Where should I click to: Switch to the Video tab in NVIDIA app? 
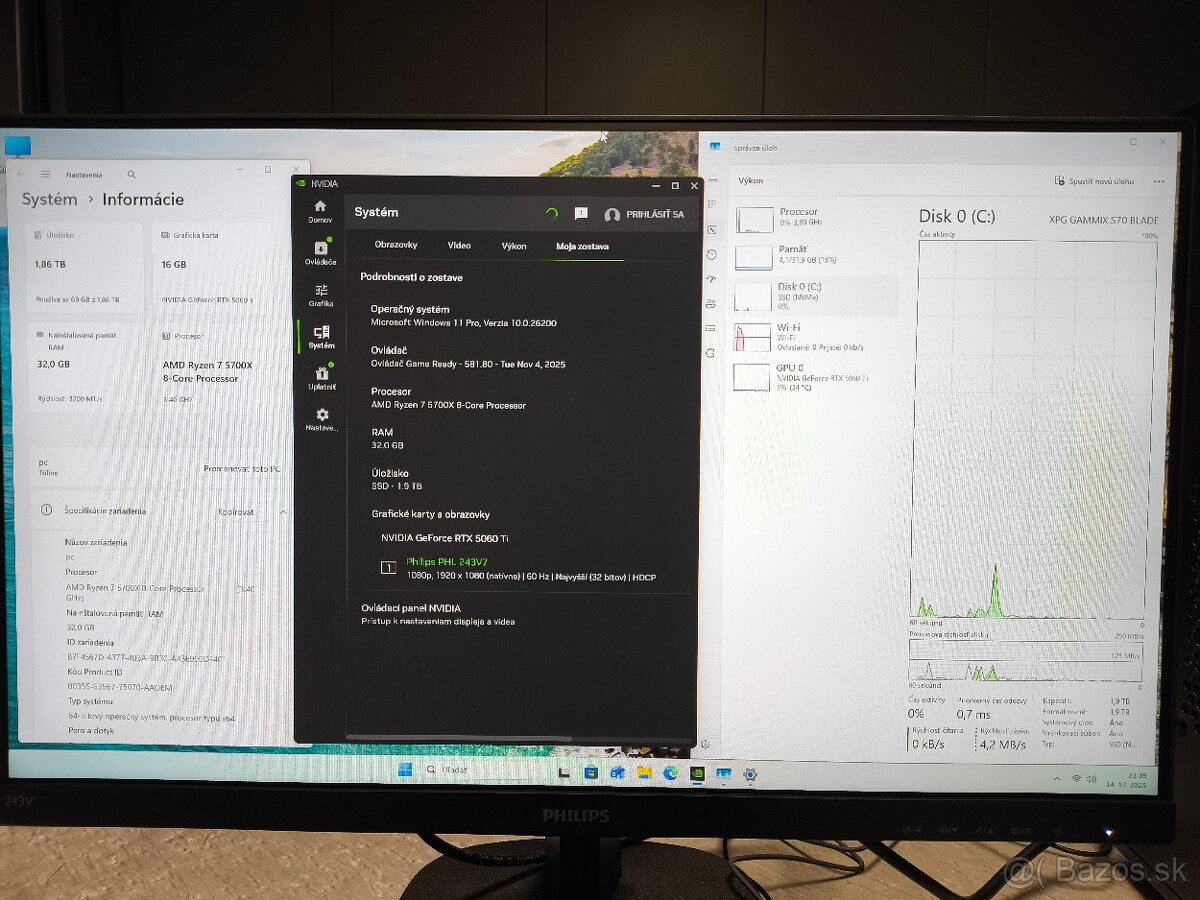[459, 245]
